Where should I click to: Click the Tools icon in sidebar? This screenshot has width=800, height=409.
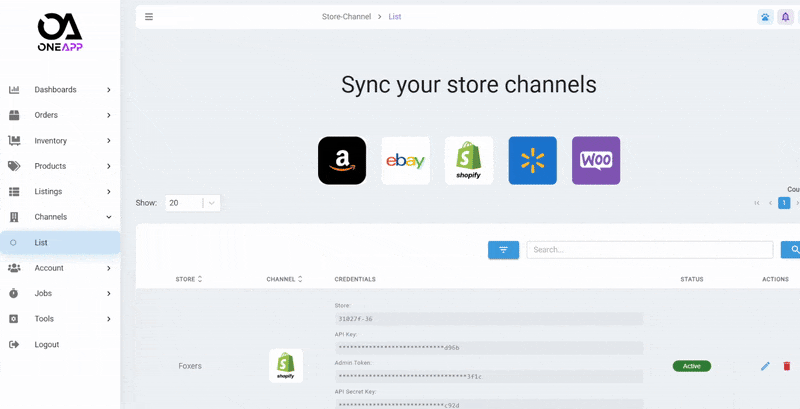[x=14, y=319]
